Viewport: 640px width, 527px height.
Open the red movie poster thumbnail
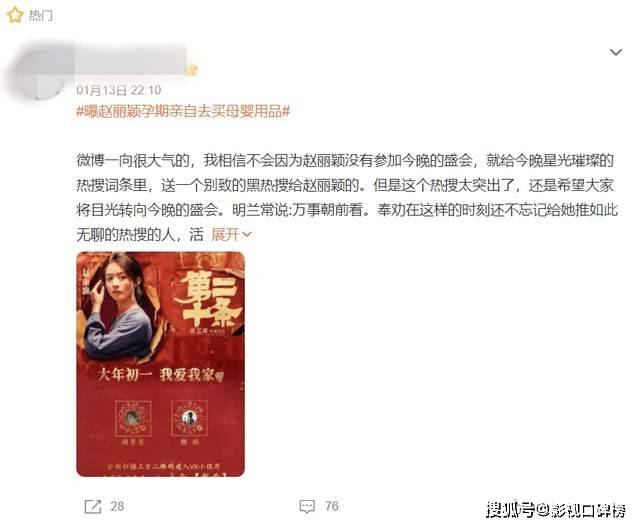tap(160, 364)
